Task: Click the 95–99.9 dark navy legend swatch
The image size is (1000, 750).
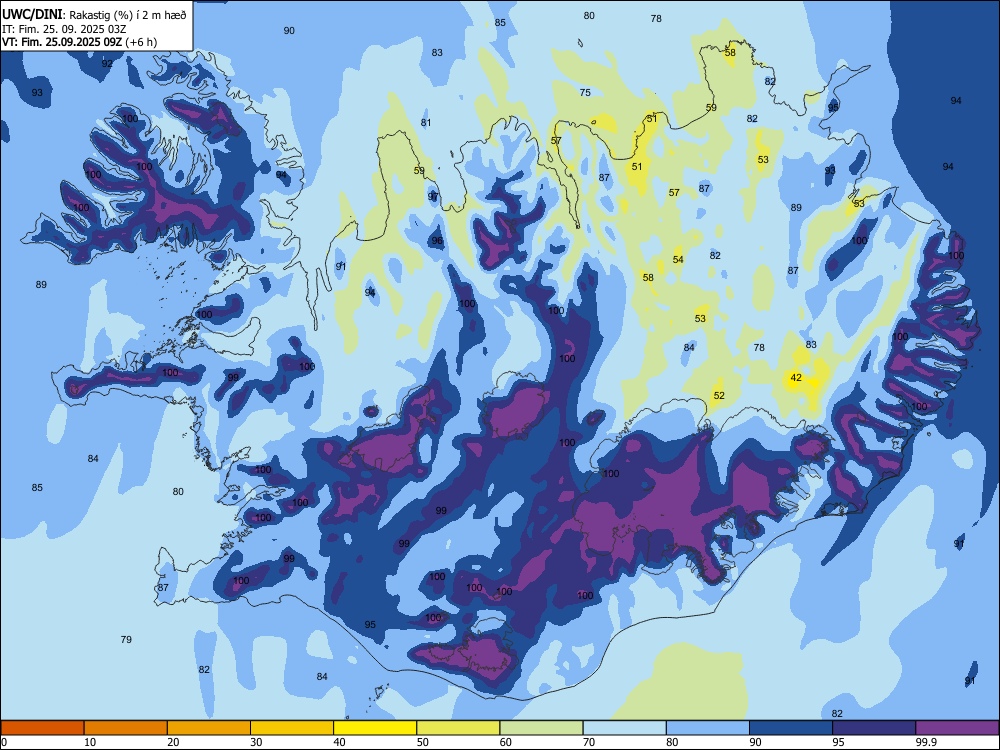Action: click(x=874, y=728)
